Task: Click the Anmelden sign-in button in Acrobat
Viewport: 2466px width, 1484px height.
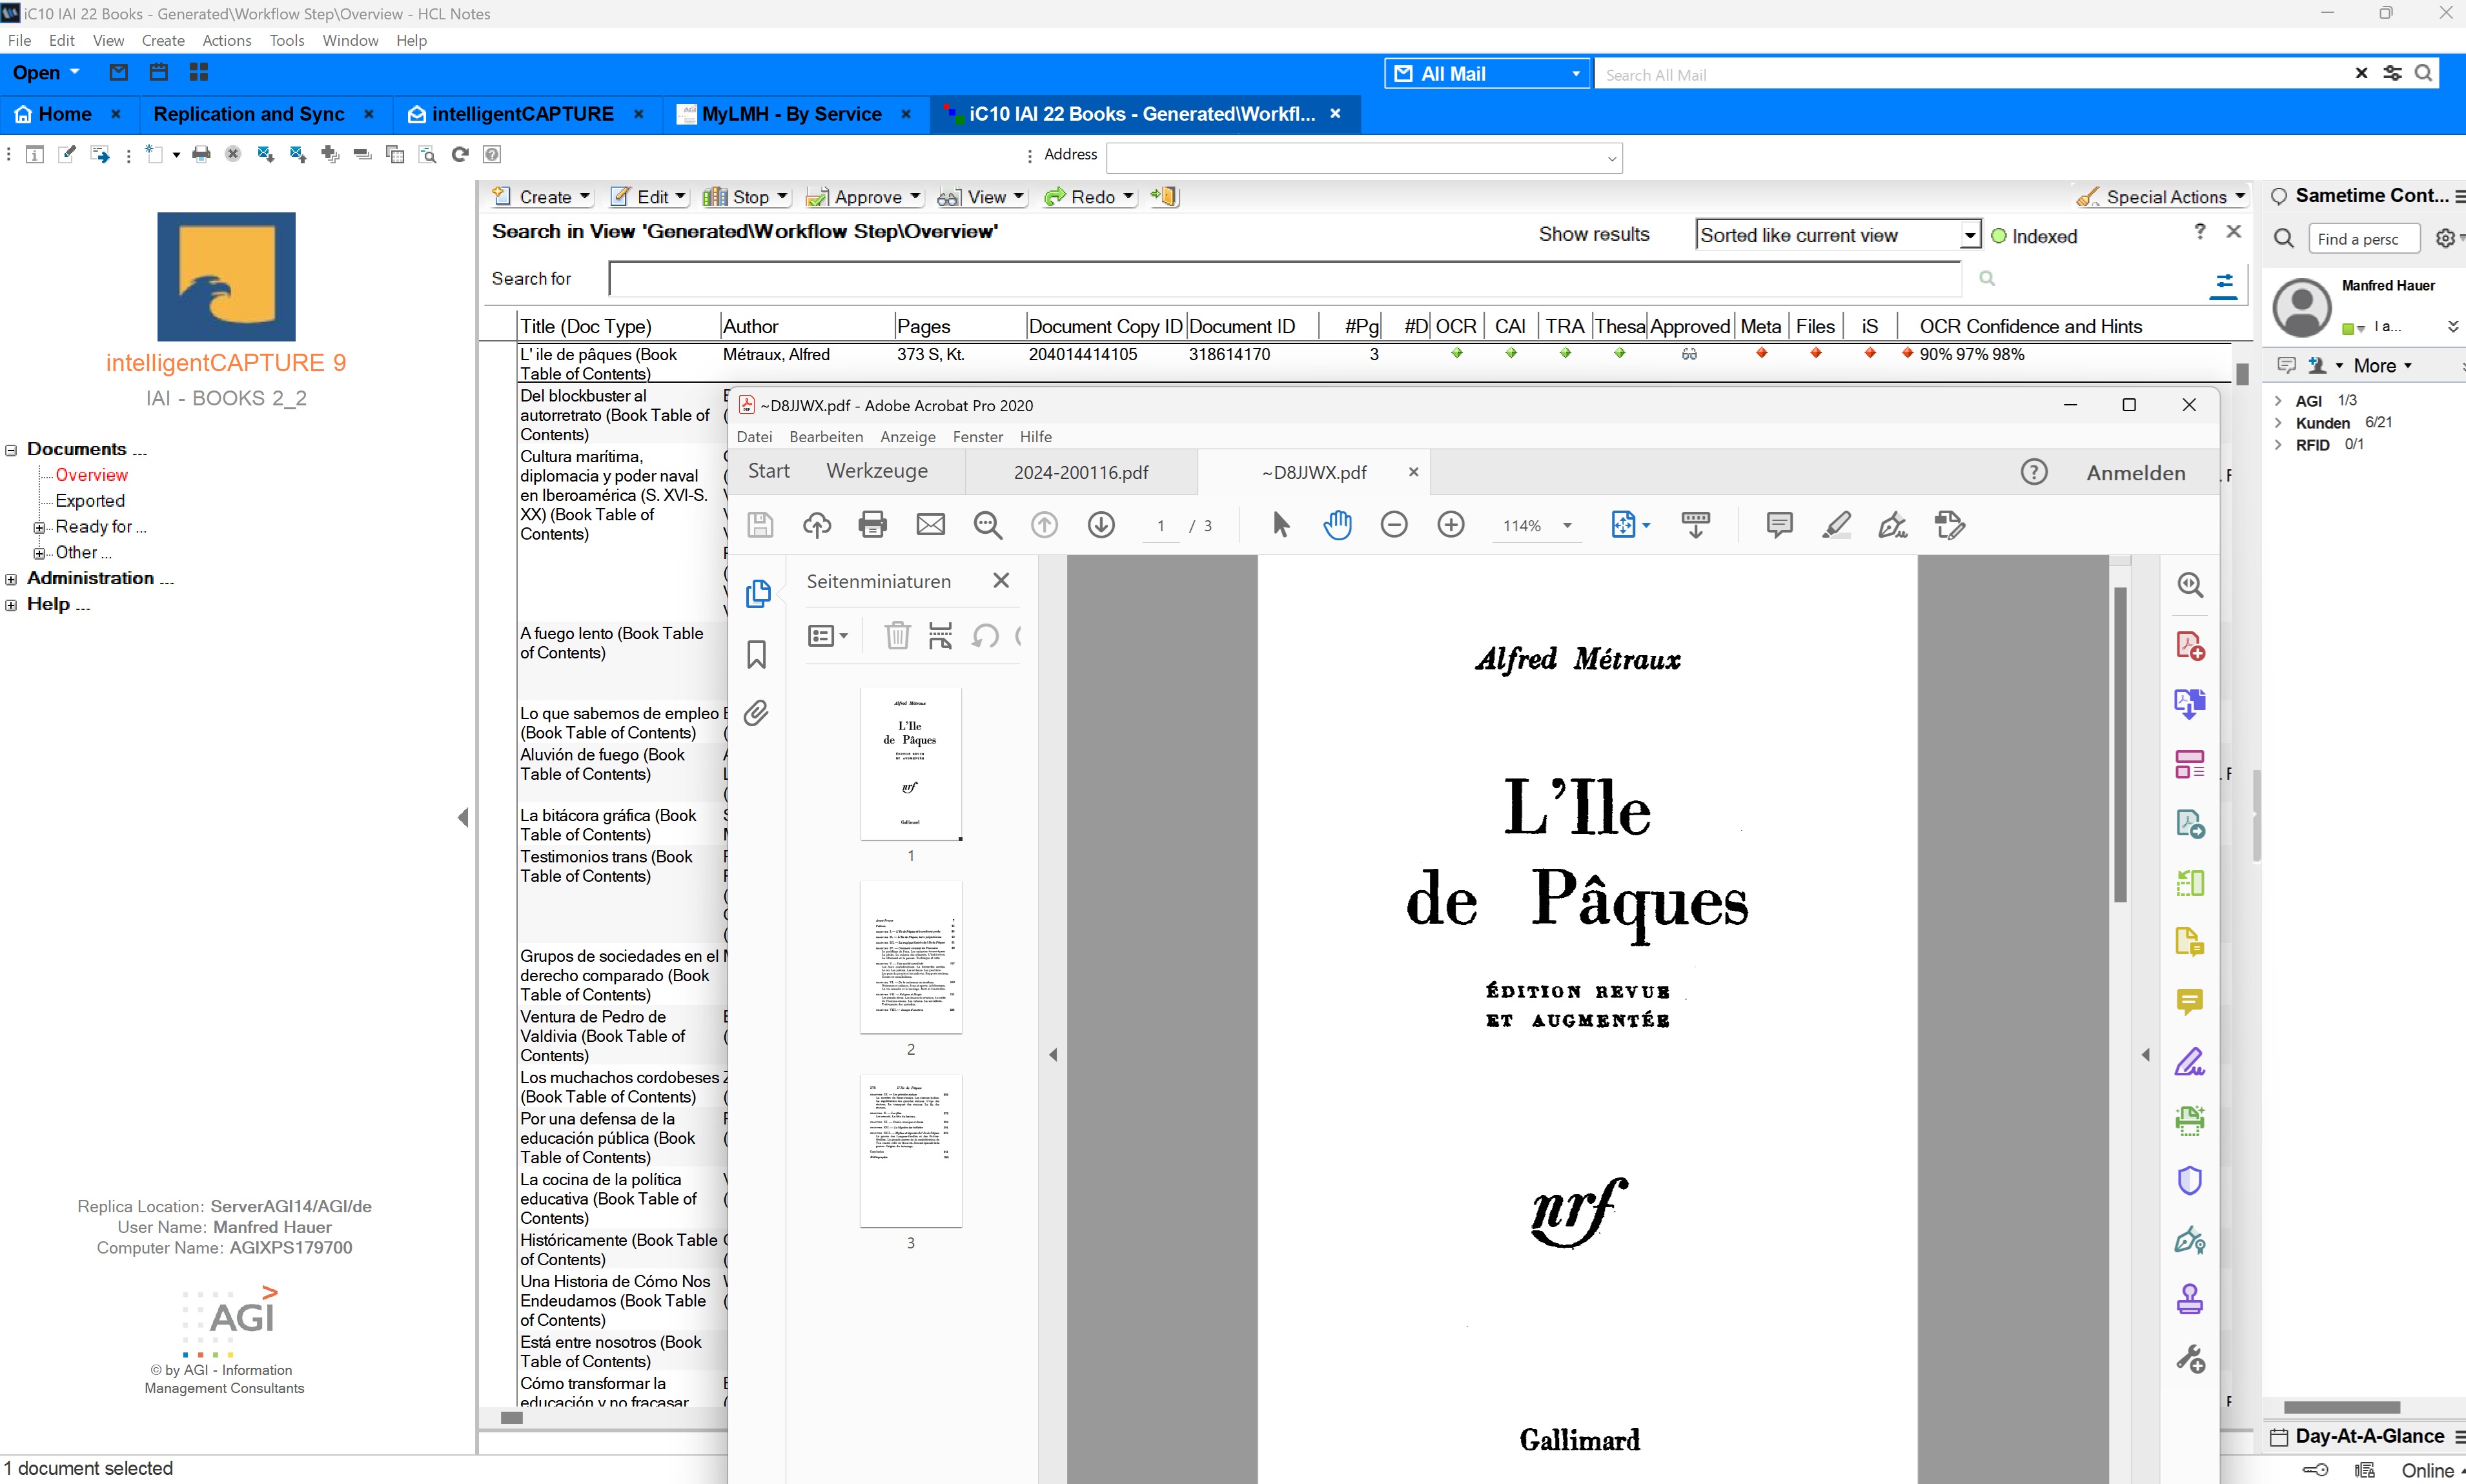Action: (2136, 473)
